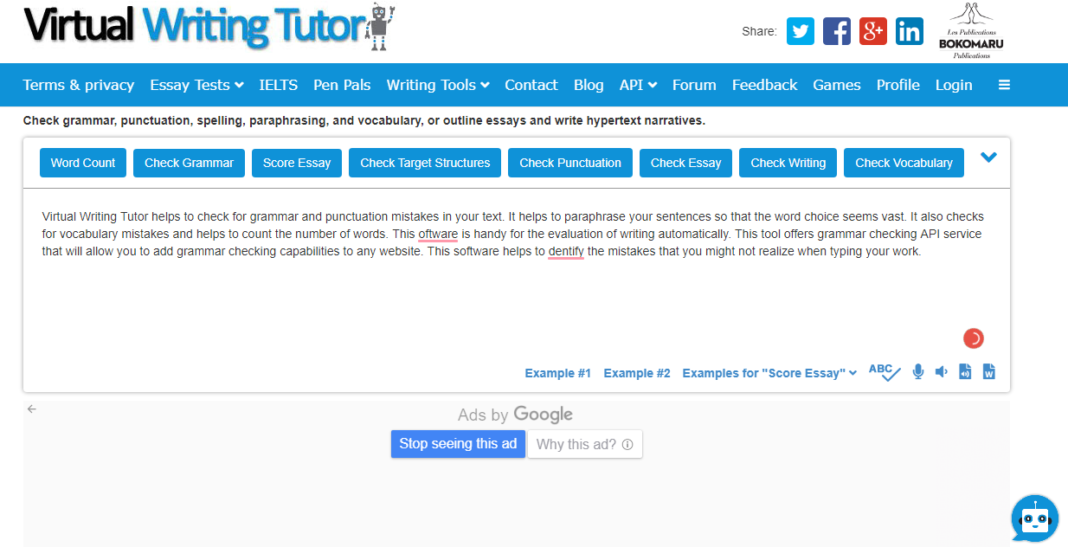
Task: Click the Why this ad? button
Action: tap(584, 444)
